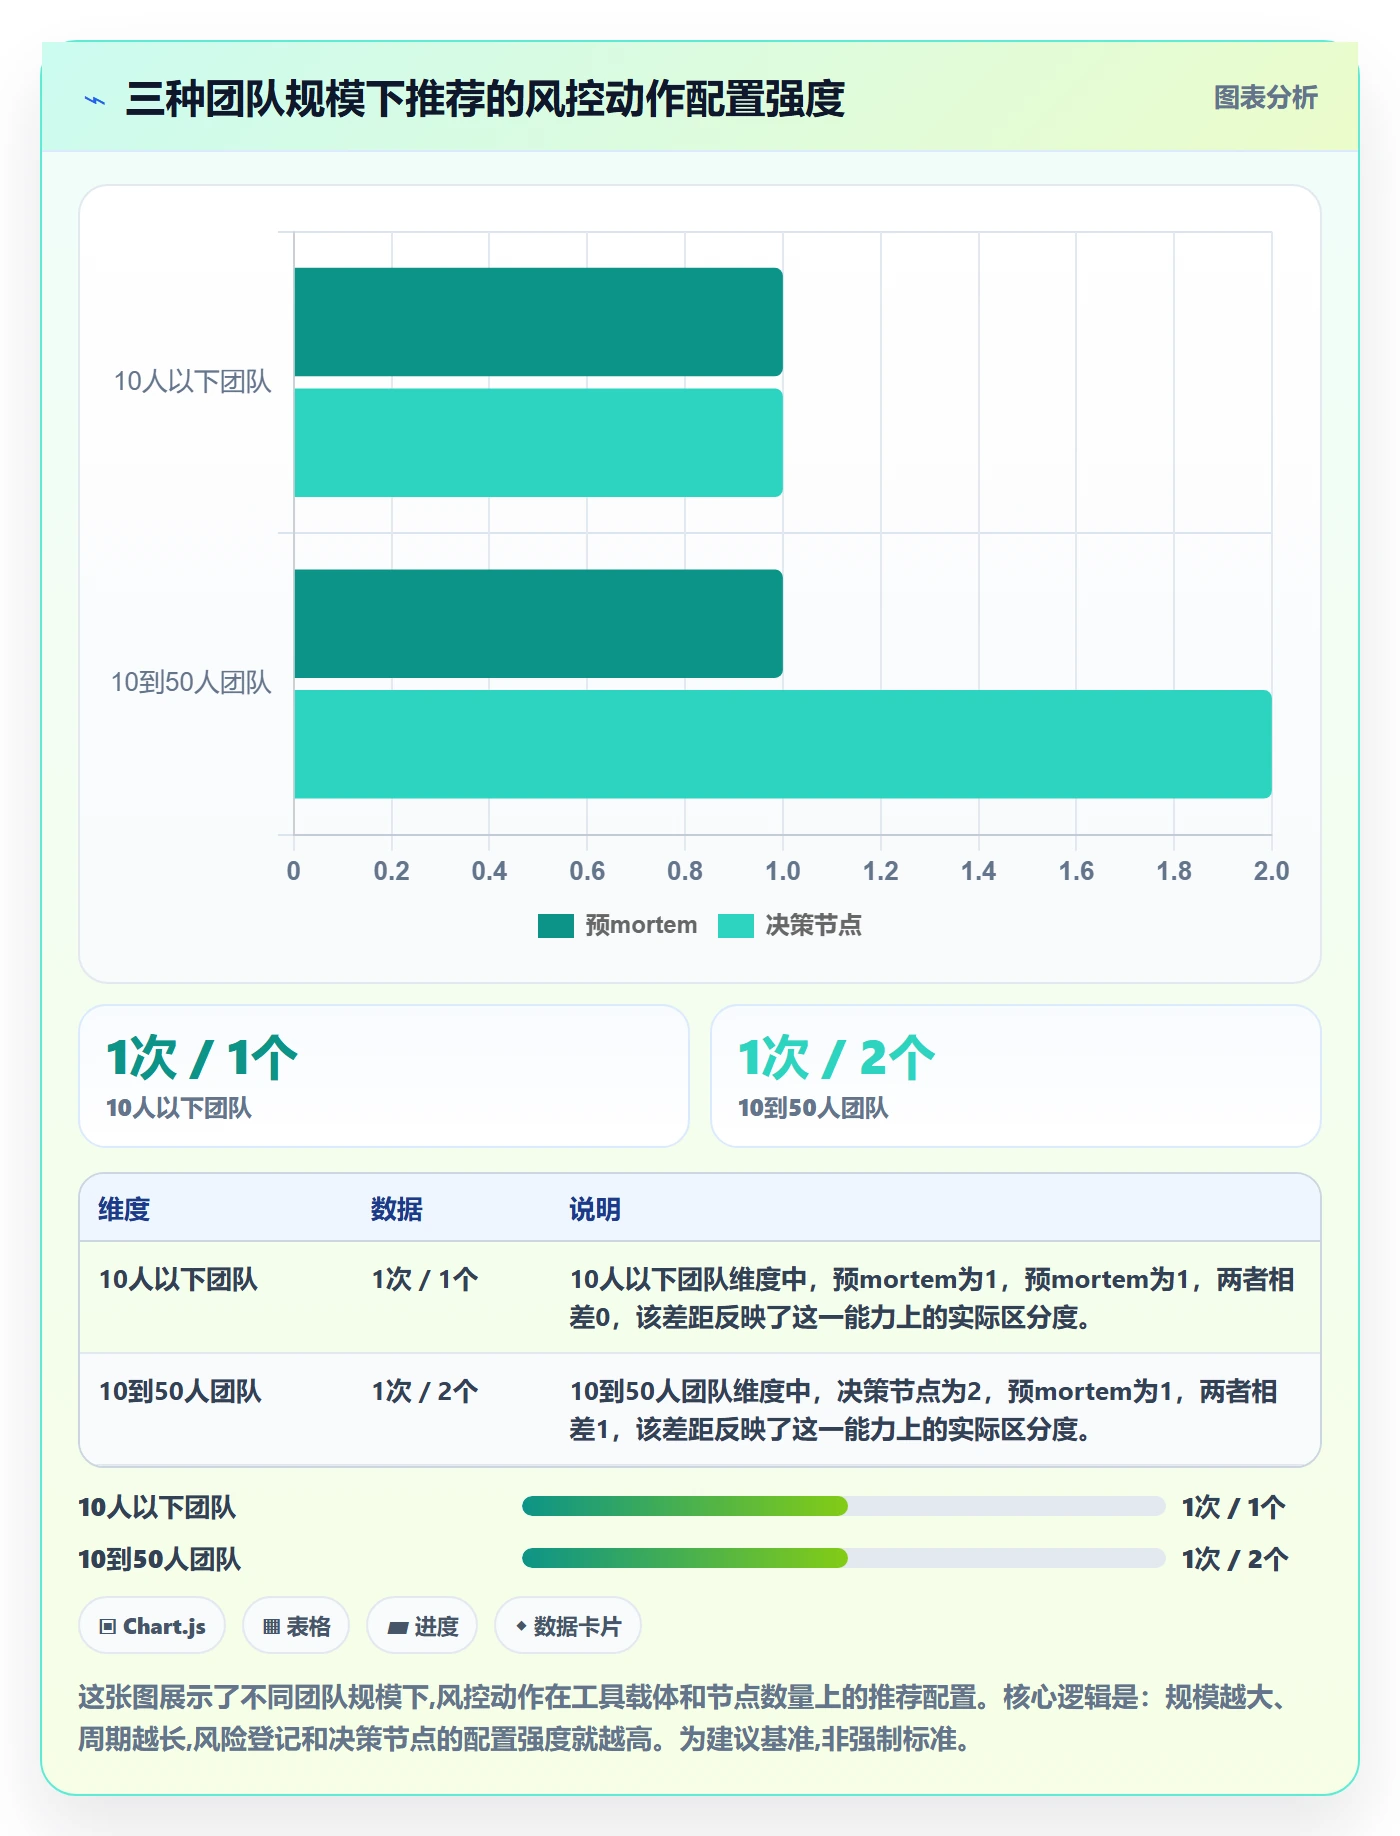Click the 数据 column header
Viewport: 1400px width, 1836px height.
point(397,1209)
